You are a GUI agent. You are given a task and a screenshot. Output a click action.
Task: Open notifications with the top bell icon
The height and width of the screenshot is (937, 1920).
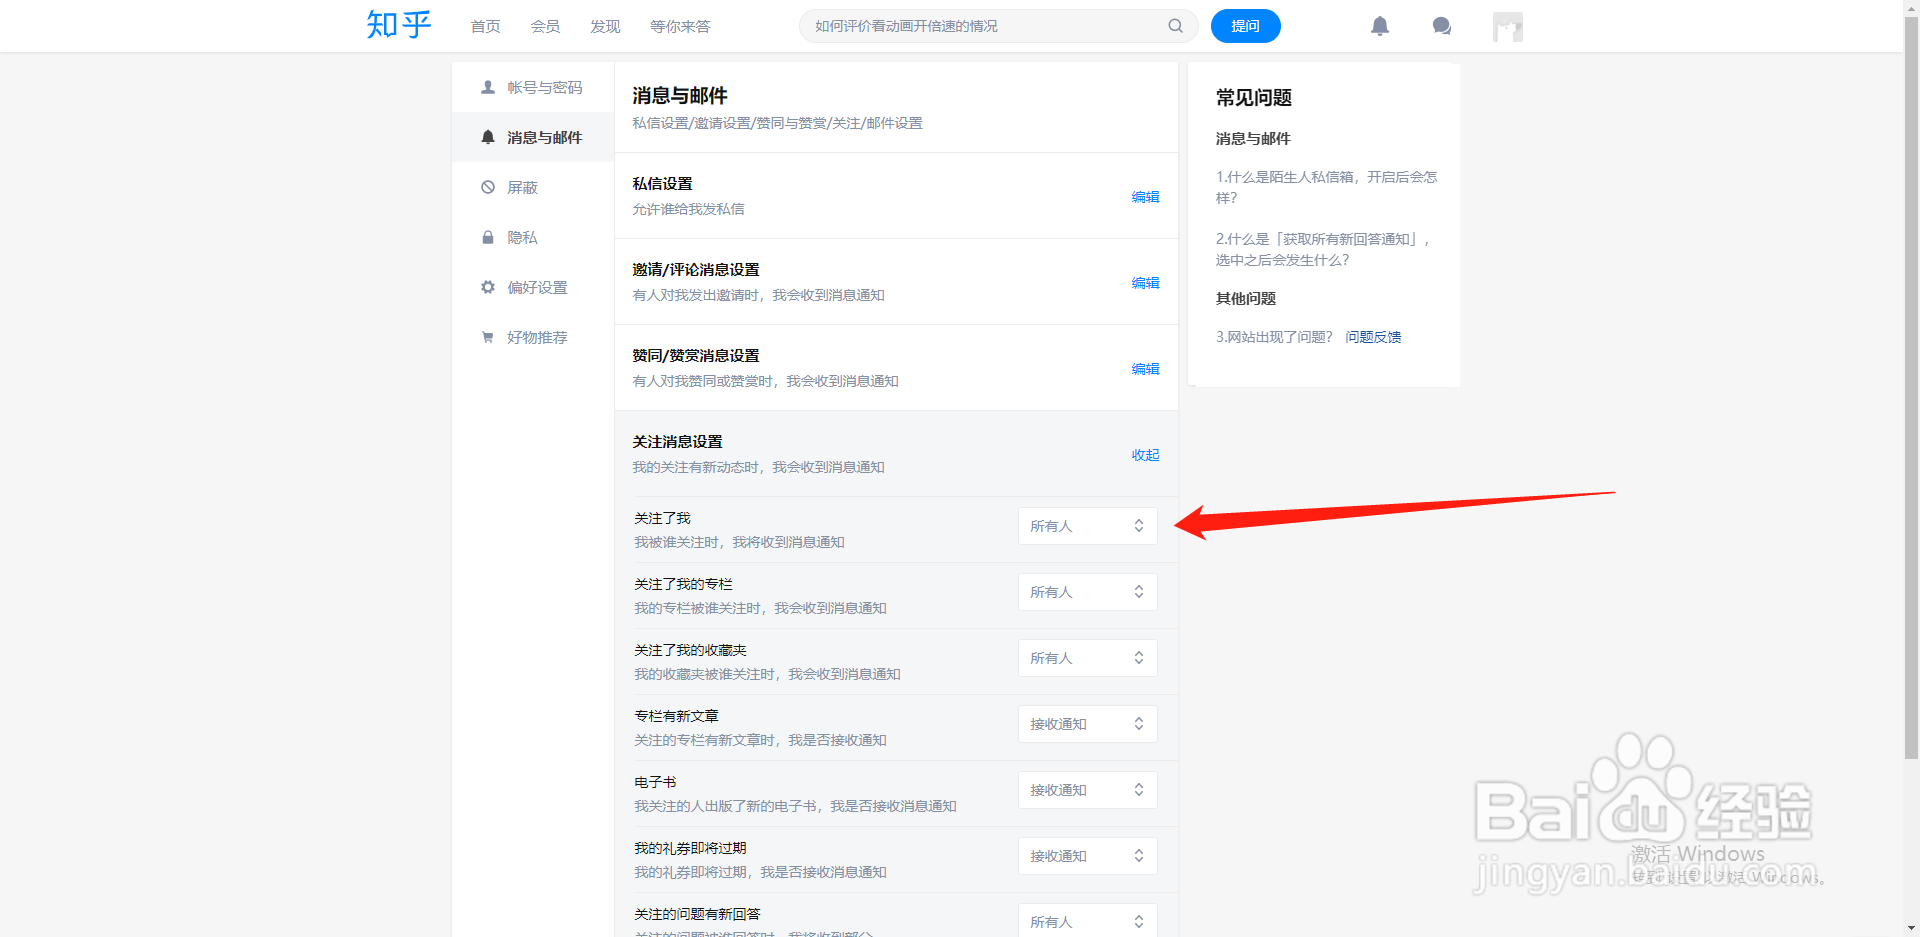coord(1380,26)
